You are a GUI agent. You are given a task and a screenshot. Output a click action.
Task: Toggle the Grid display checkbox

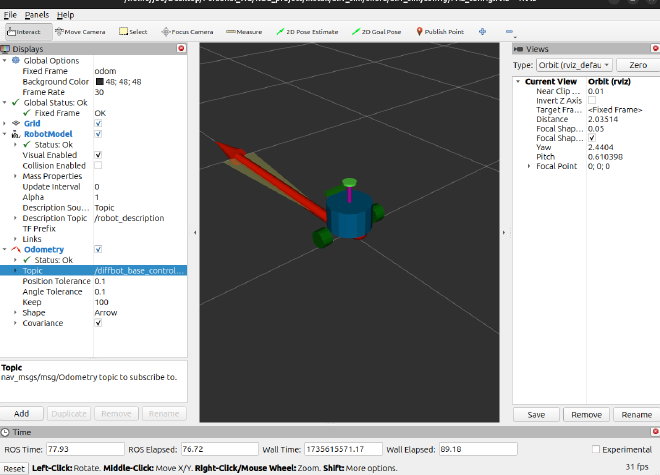click(98, 123)
